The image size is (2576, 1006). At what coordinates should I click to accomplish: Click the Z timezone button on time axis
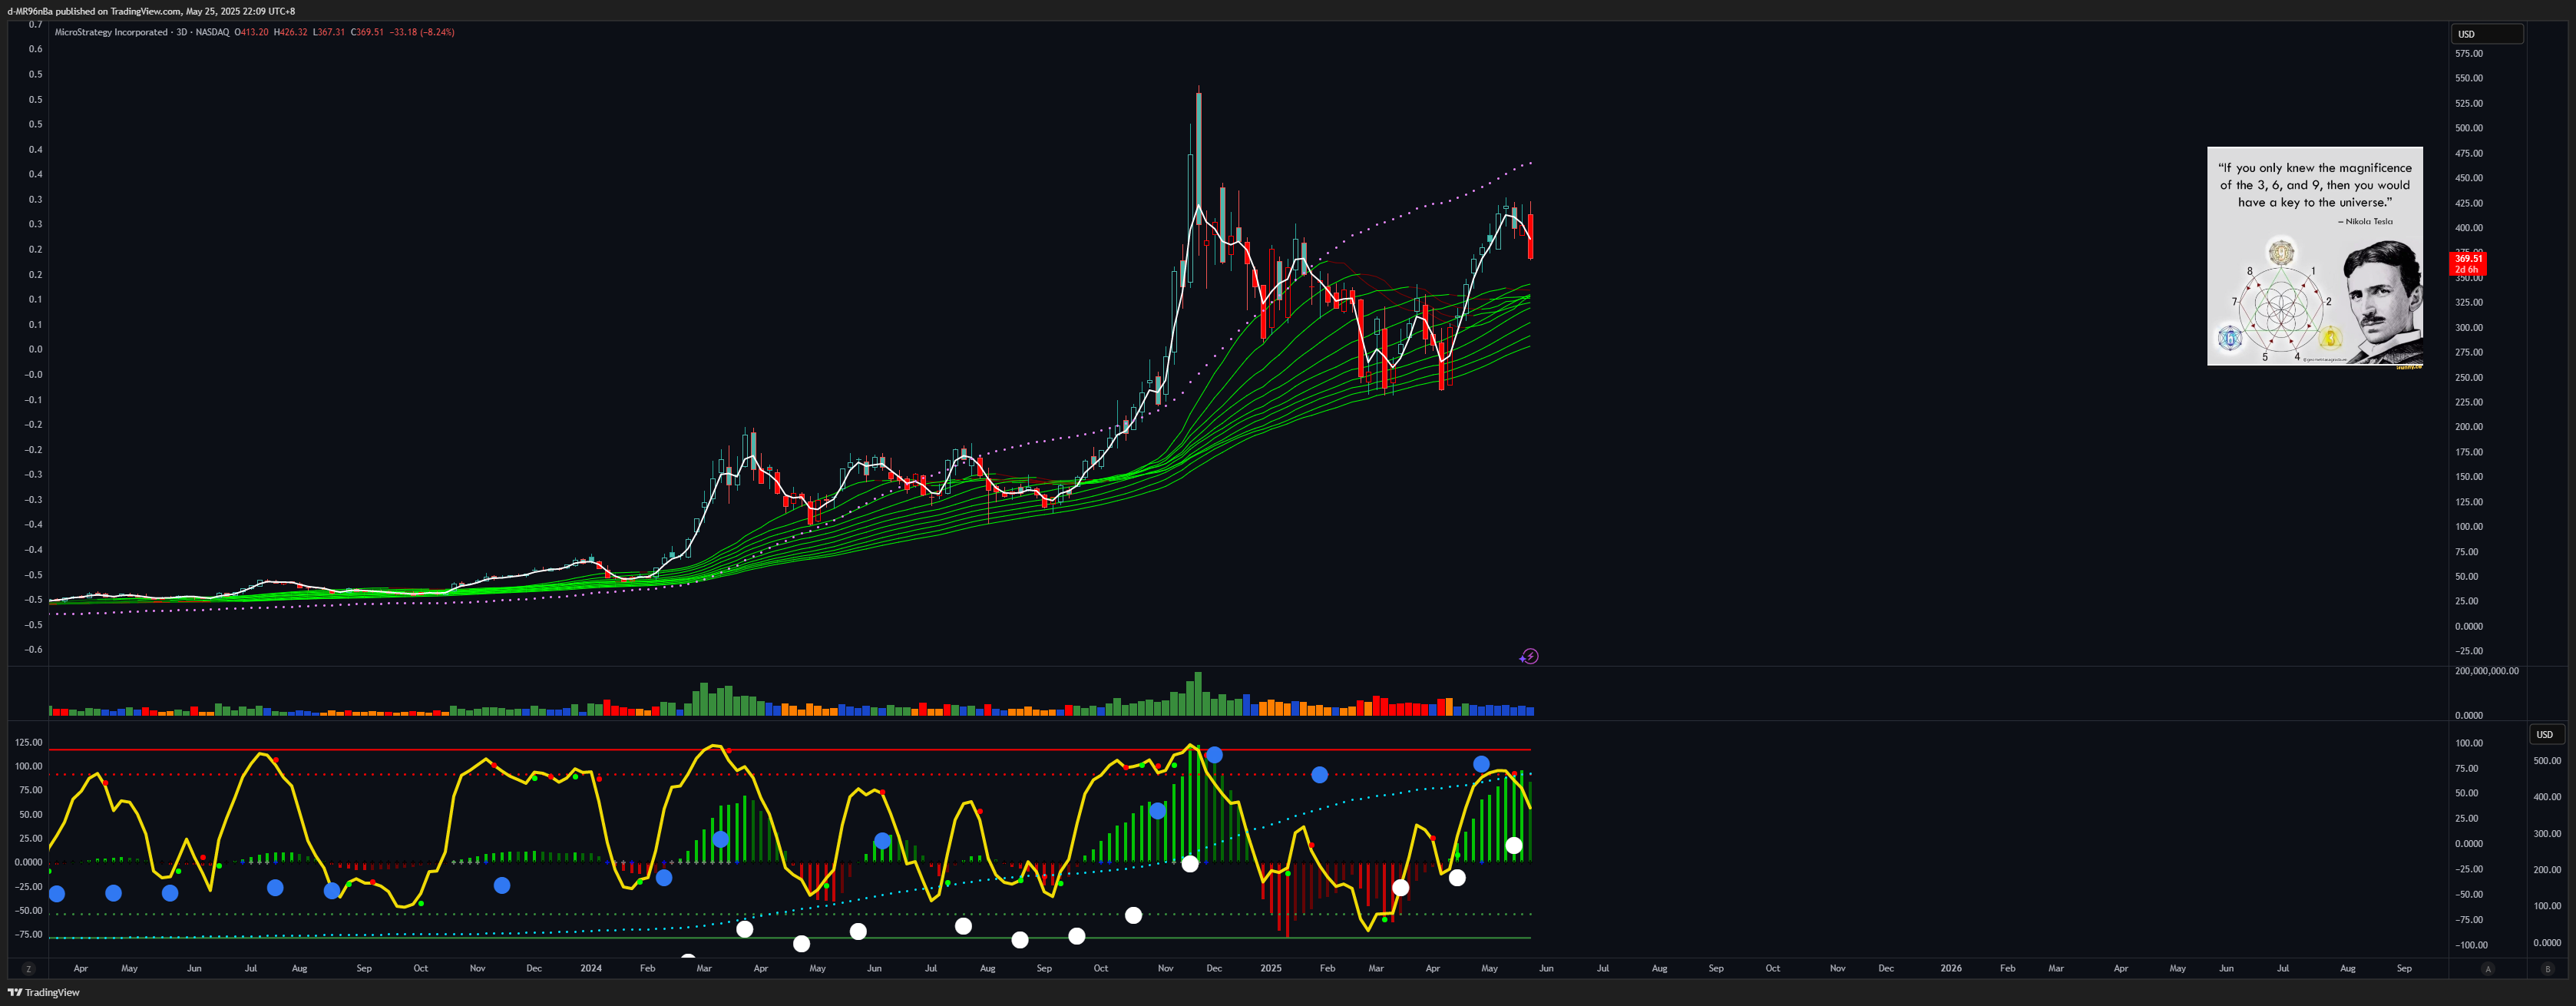tap(29, 968)
